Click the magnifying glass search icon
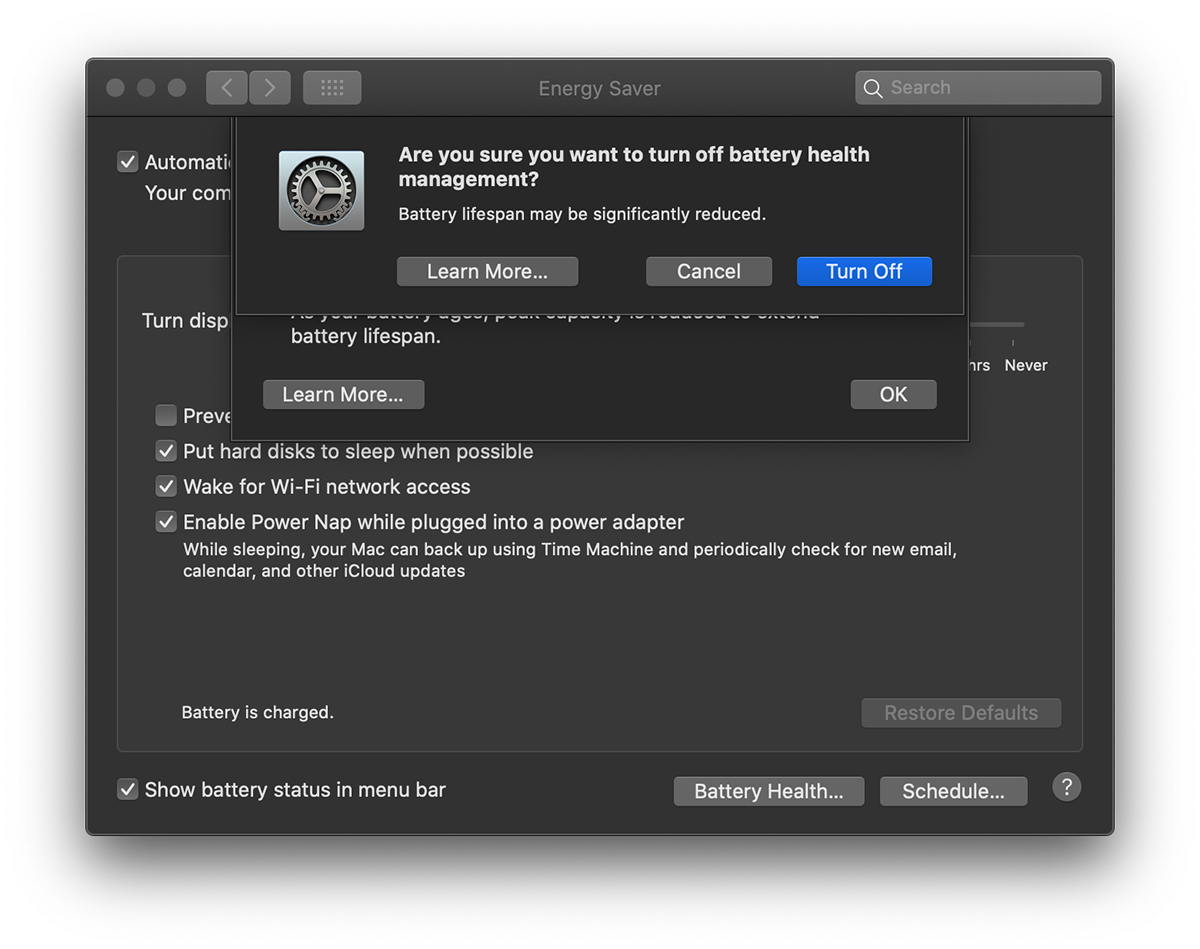 pos(873,88)
